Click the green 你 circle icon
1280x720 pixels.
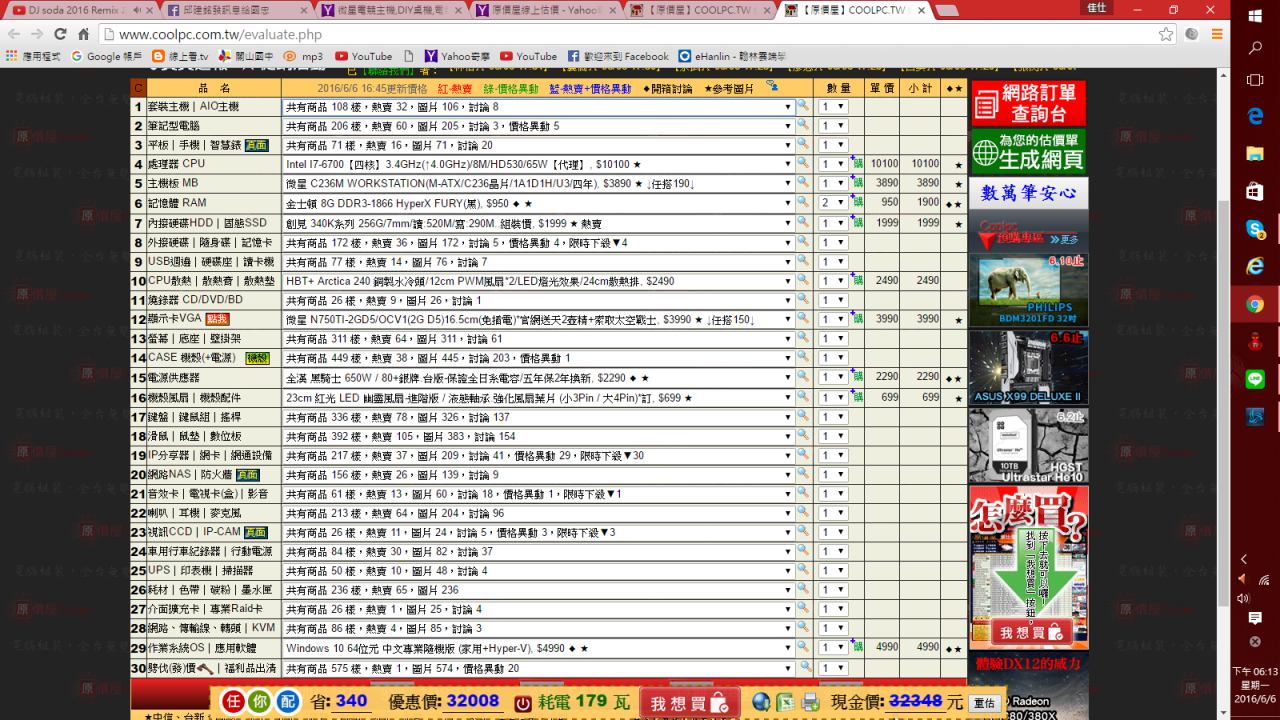coord(260,702)
